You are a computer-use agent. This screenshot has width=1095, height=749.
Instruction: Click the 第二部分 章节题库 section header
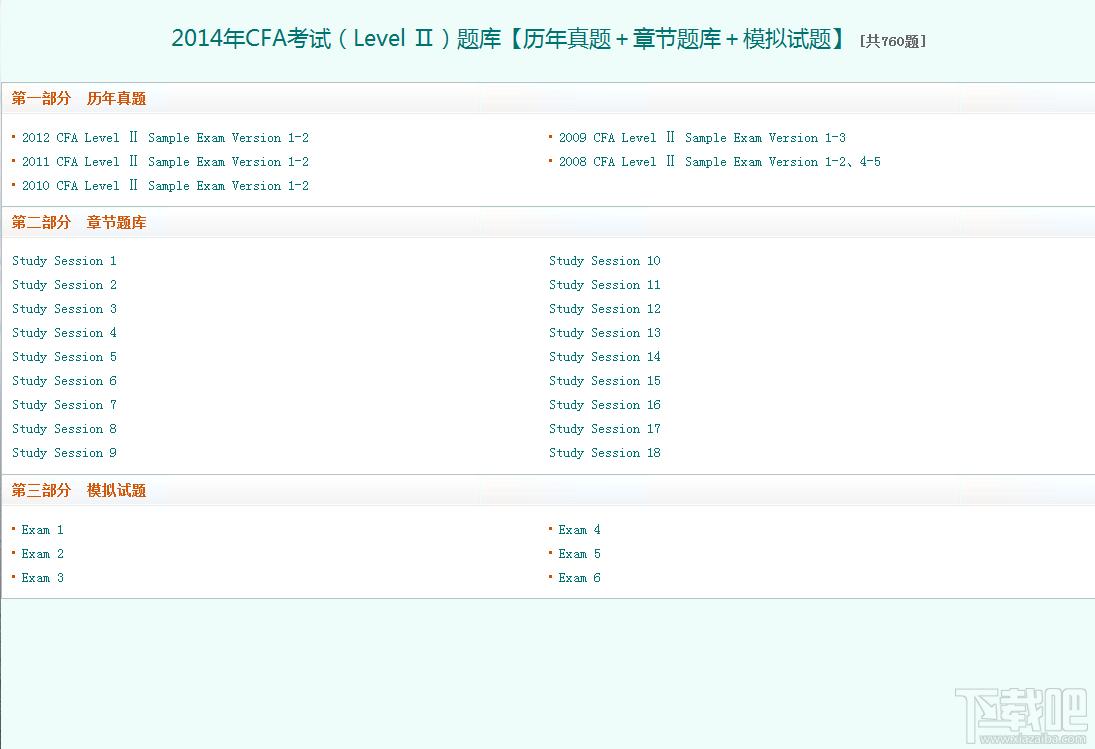coord(79,223)
